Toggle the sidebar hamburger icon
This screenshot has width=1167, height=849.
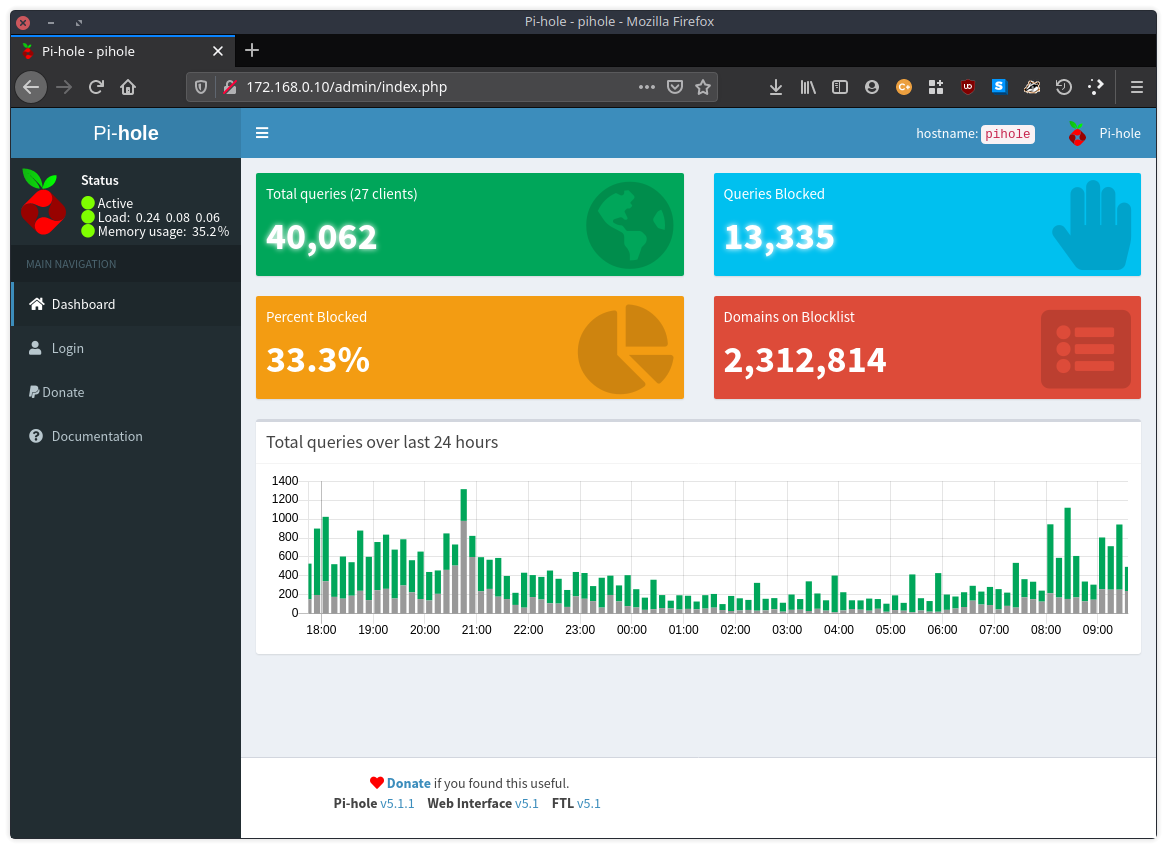[x=262, y=133]
